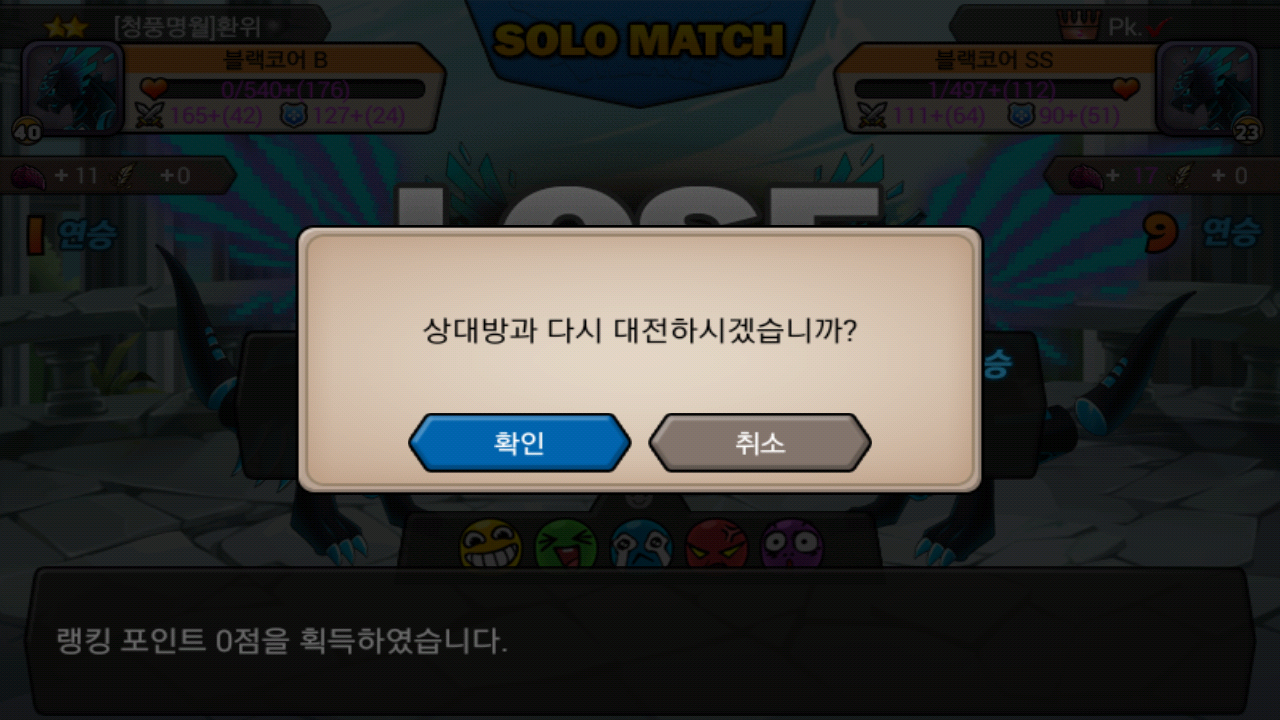Screen dimensions: 1280x720
Task: Confirm the rematch with 확인 button
Action: click(520, 443)
